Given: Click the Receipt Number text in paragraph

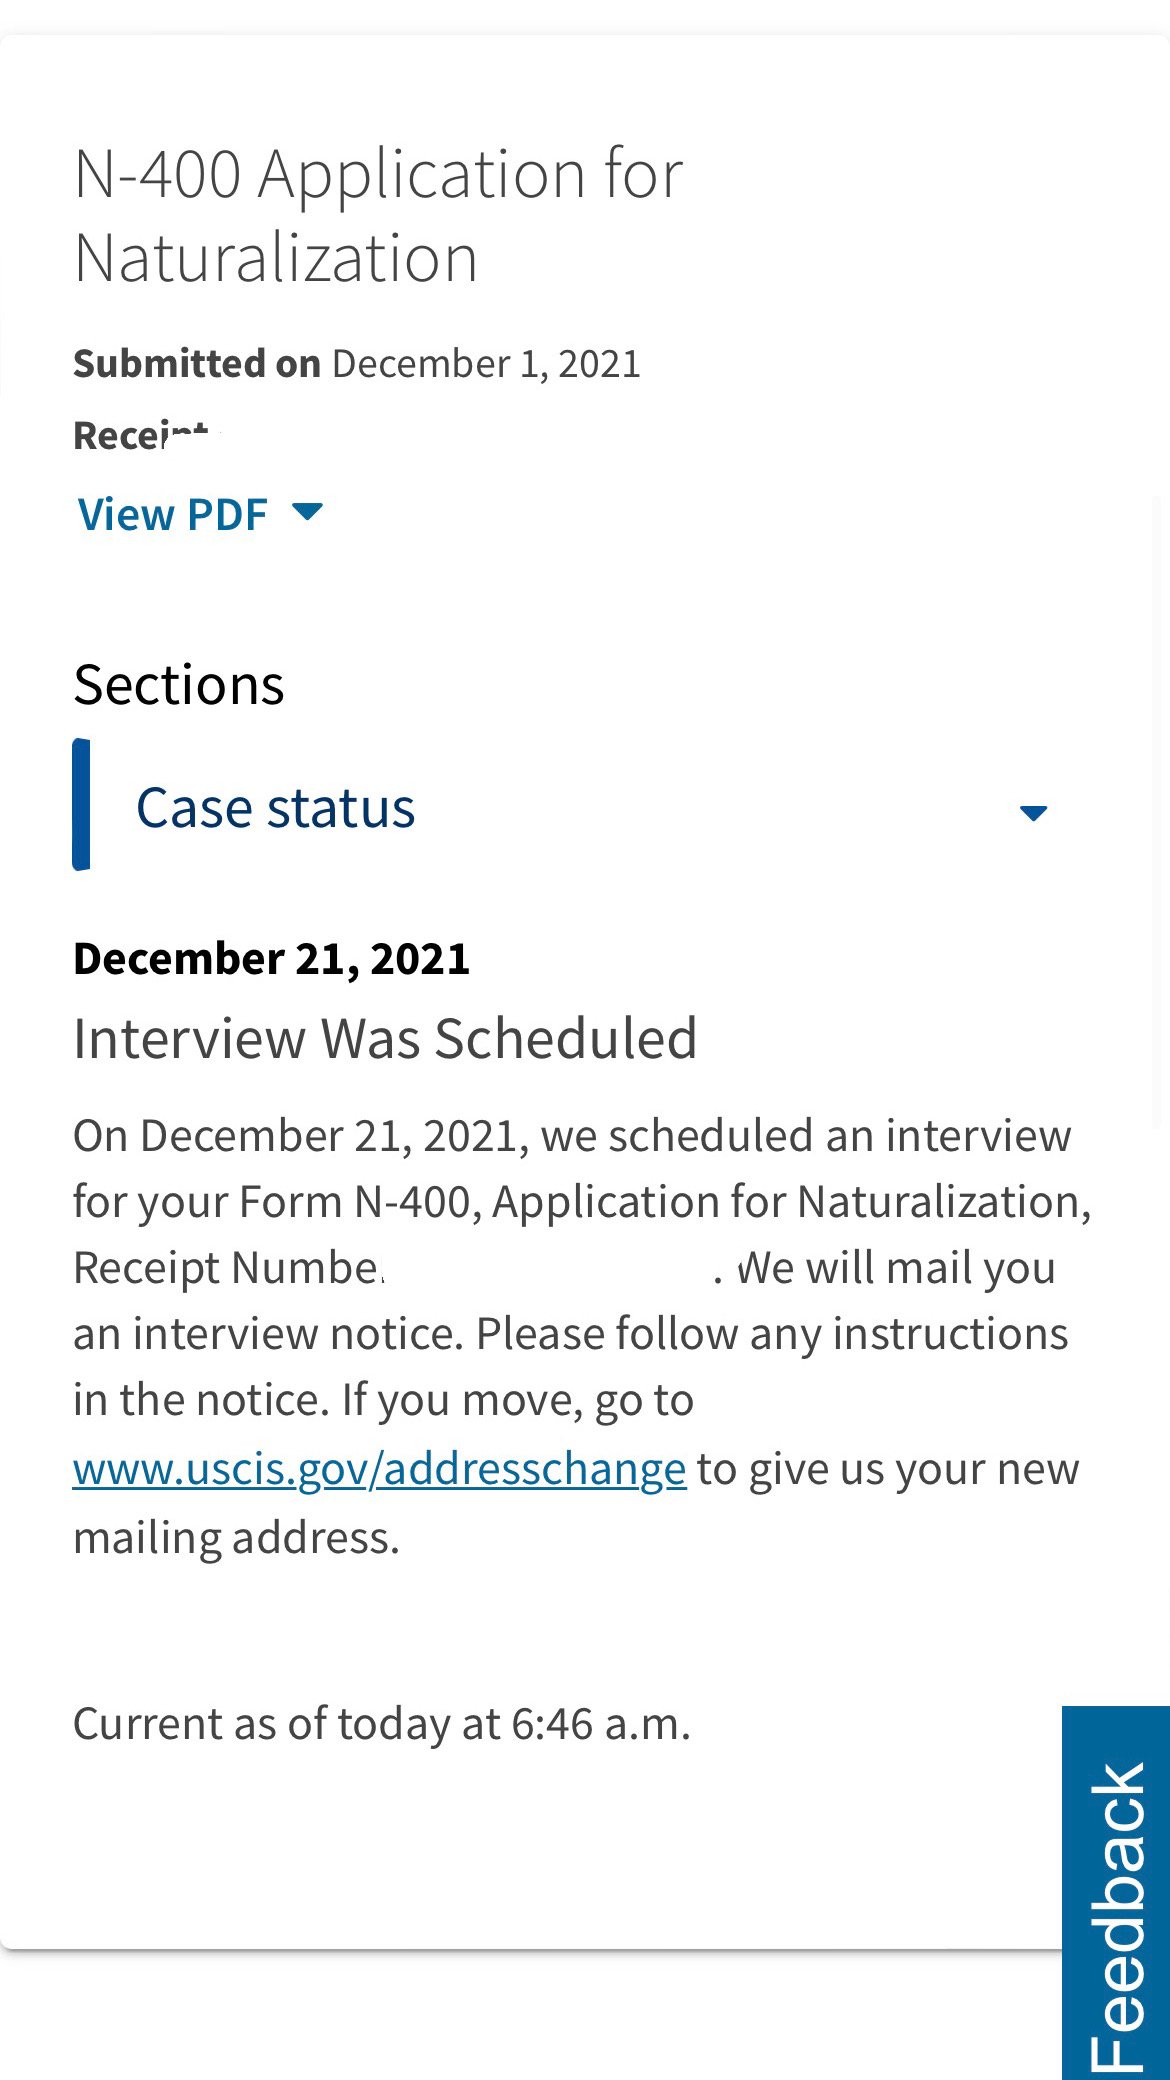Looking at the screenshot, I should pos(228,1268).
